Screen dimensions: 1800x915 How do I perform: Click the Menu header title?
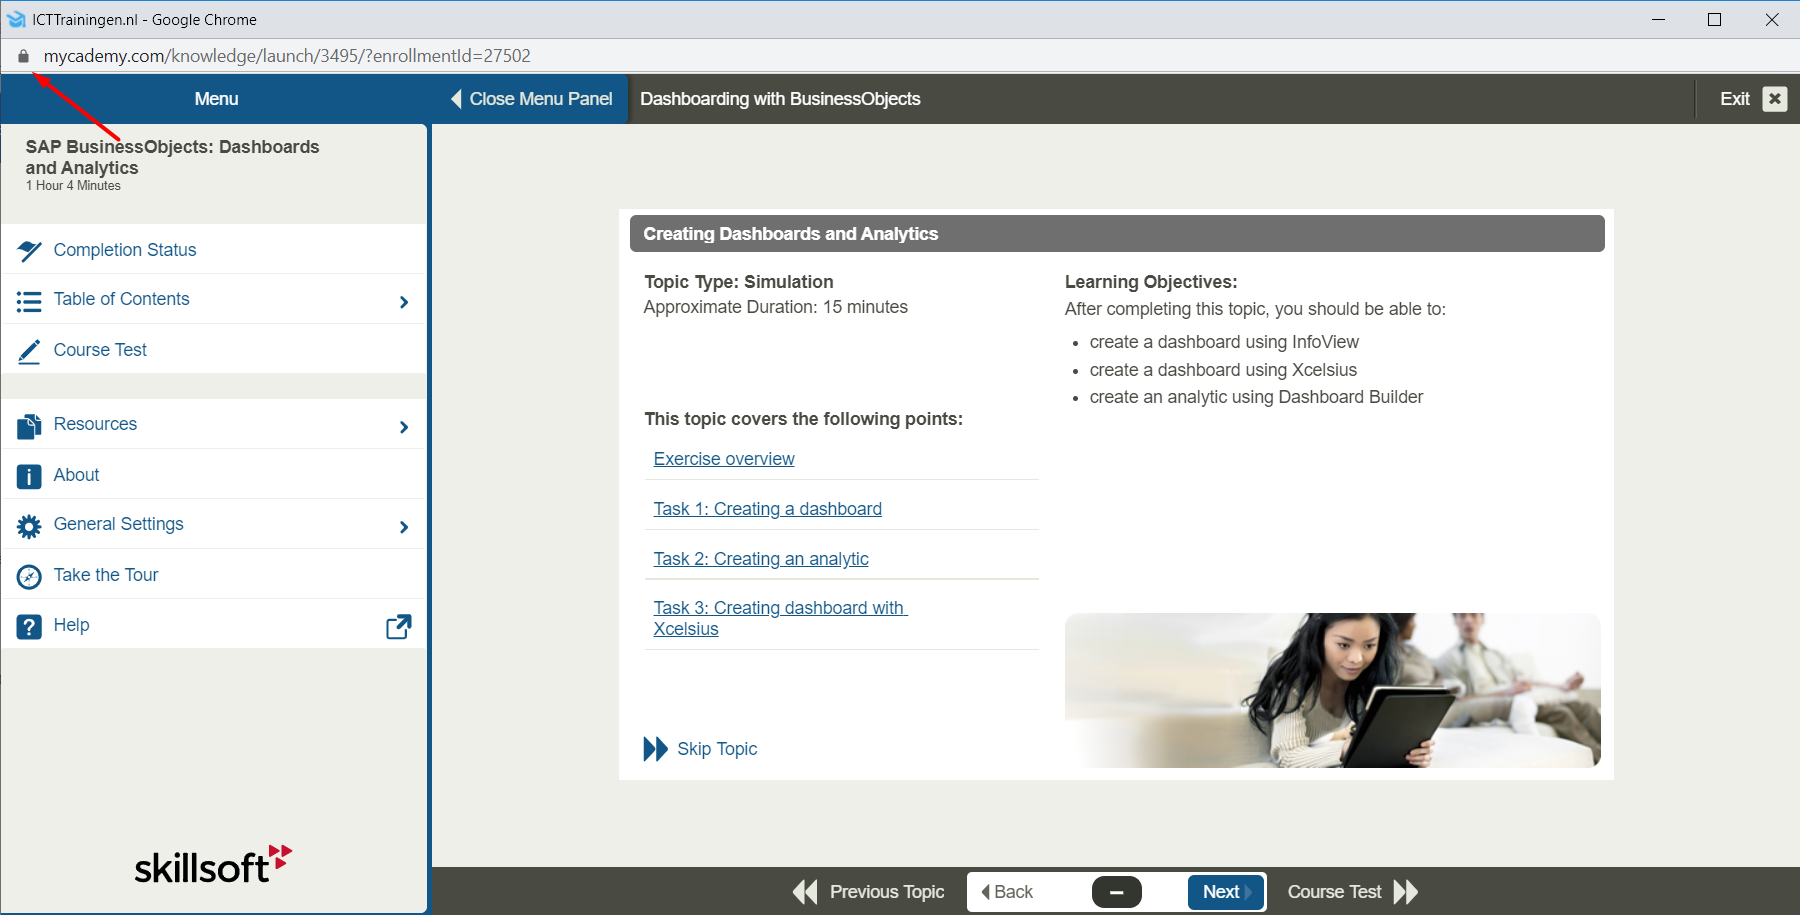click(x=216, y=99)
